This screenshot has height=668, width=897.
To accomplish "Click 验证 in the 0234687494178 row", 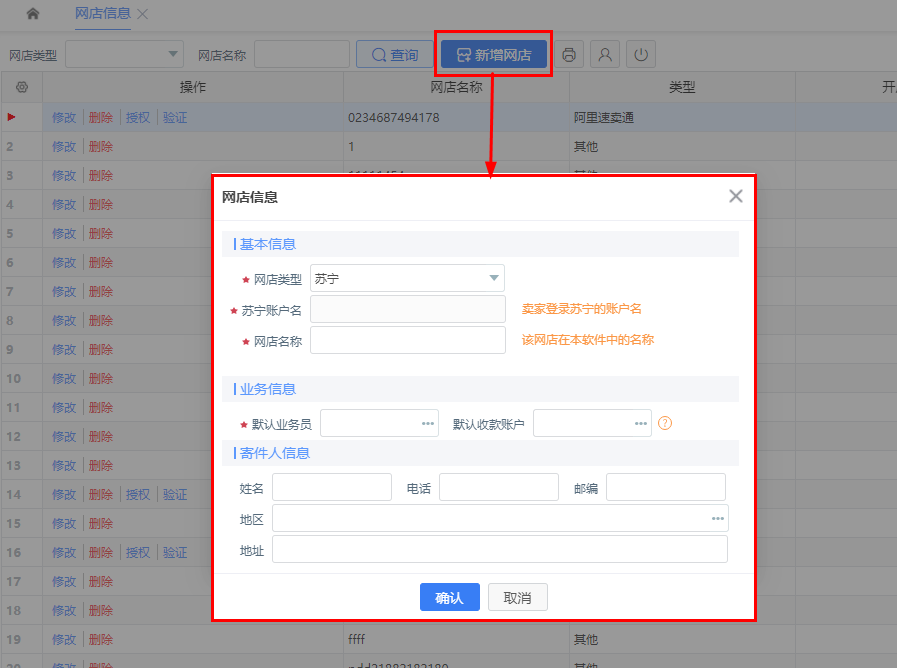I will [x=175, y=117].
